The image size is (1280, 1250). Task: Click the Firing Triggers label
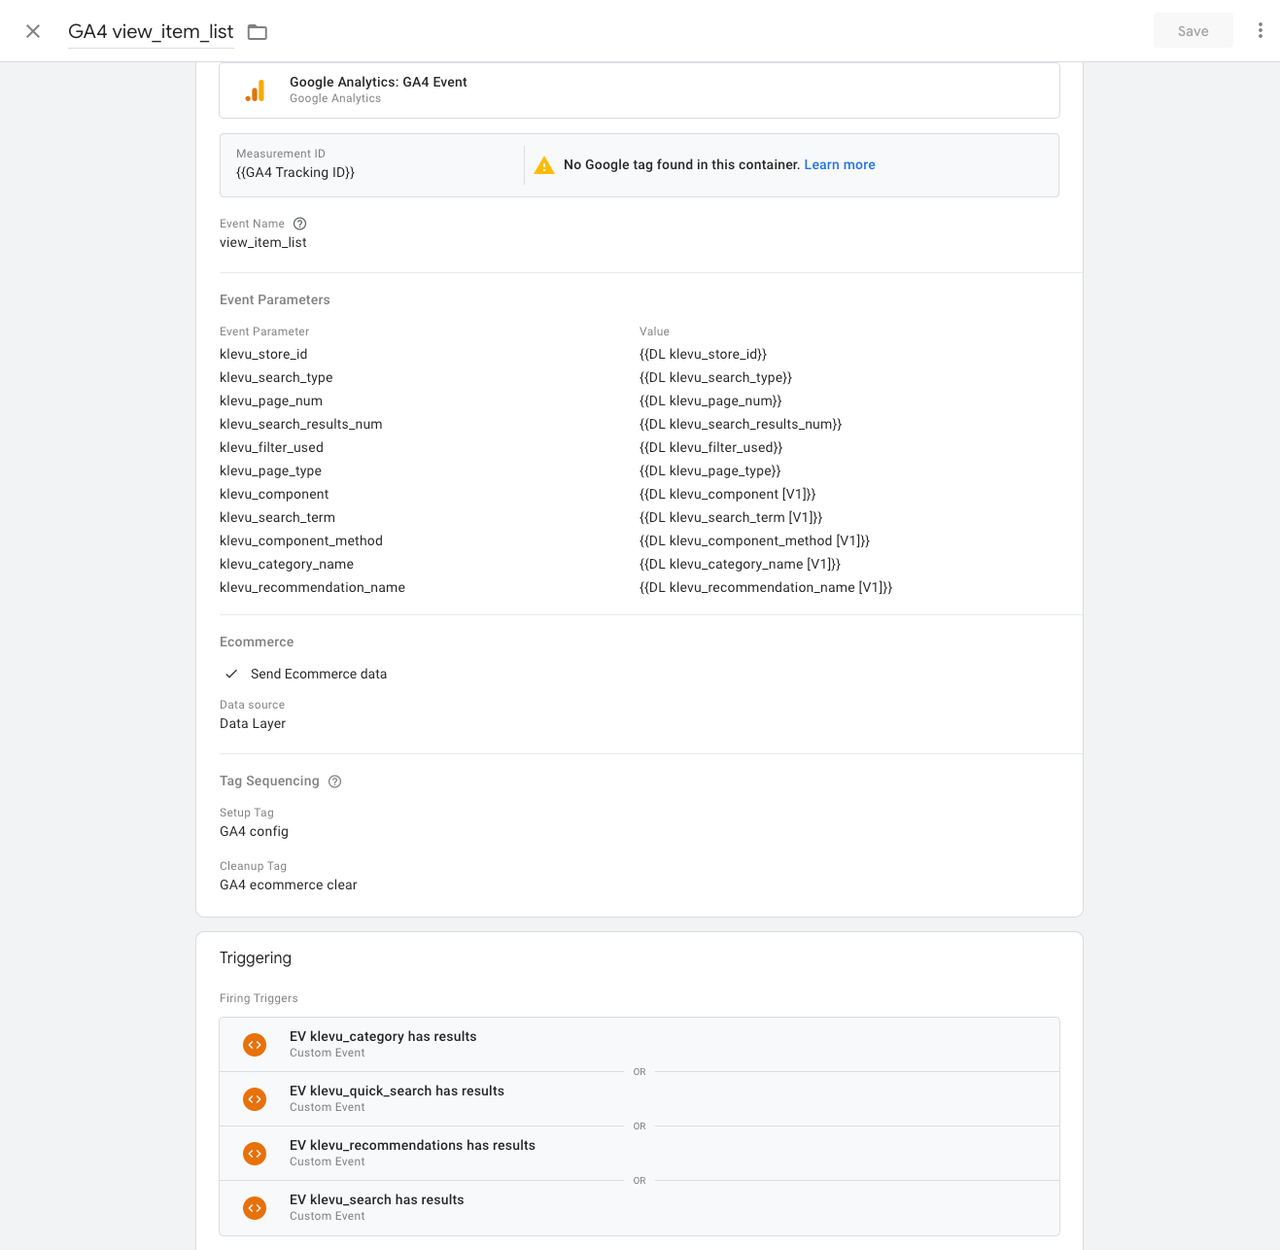[259, 998]
